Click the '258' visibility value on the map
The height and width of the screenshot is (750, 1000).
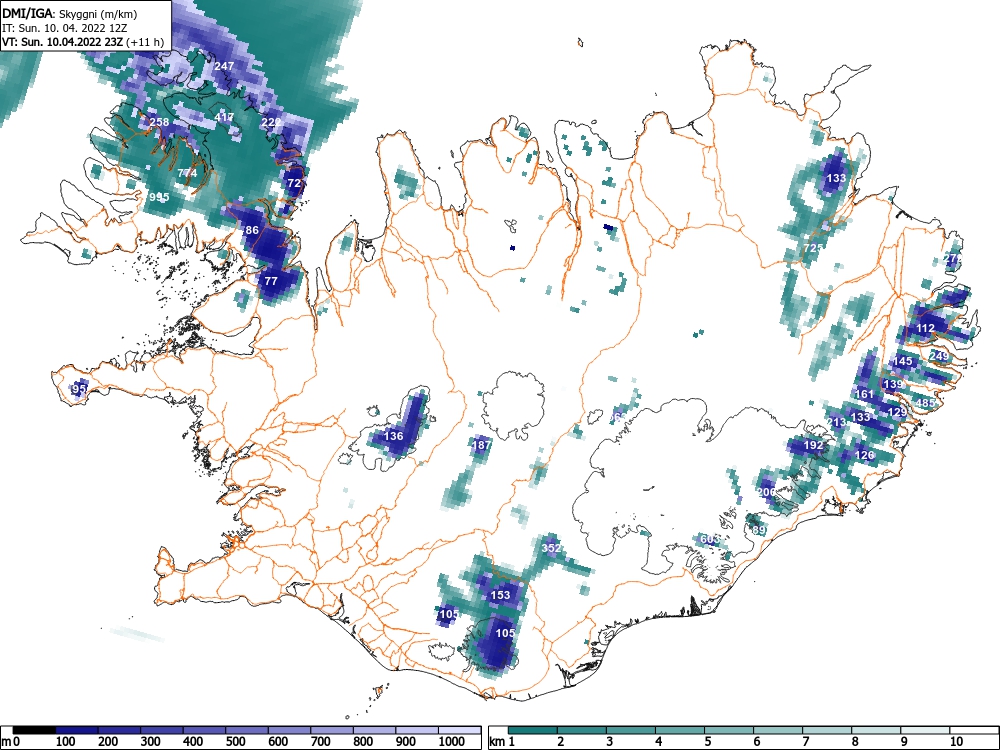tap(159, 122)
